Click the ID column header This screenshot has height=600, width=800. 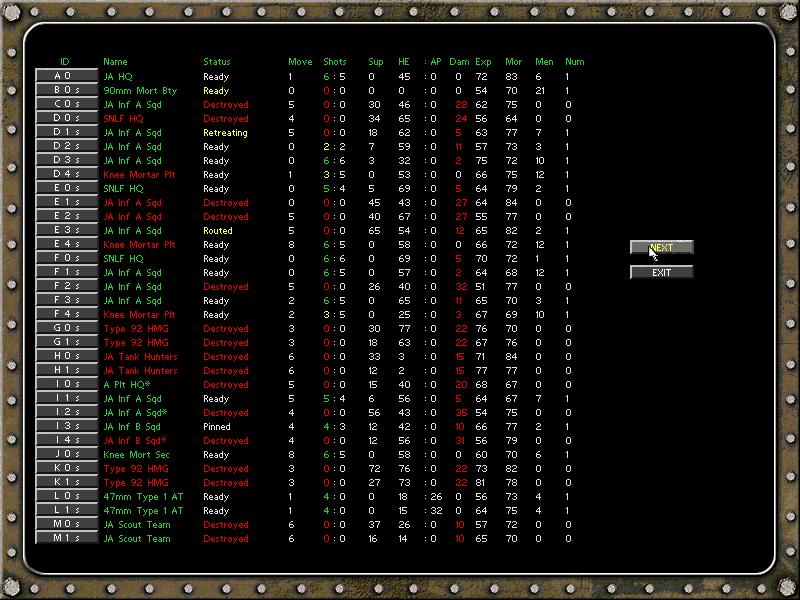coord(65,62)
